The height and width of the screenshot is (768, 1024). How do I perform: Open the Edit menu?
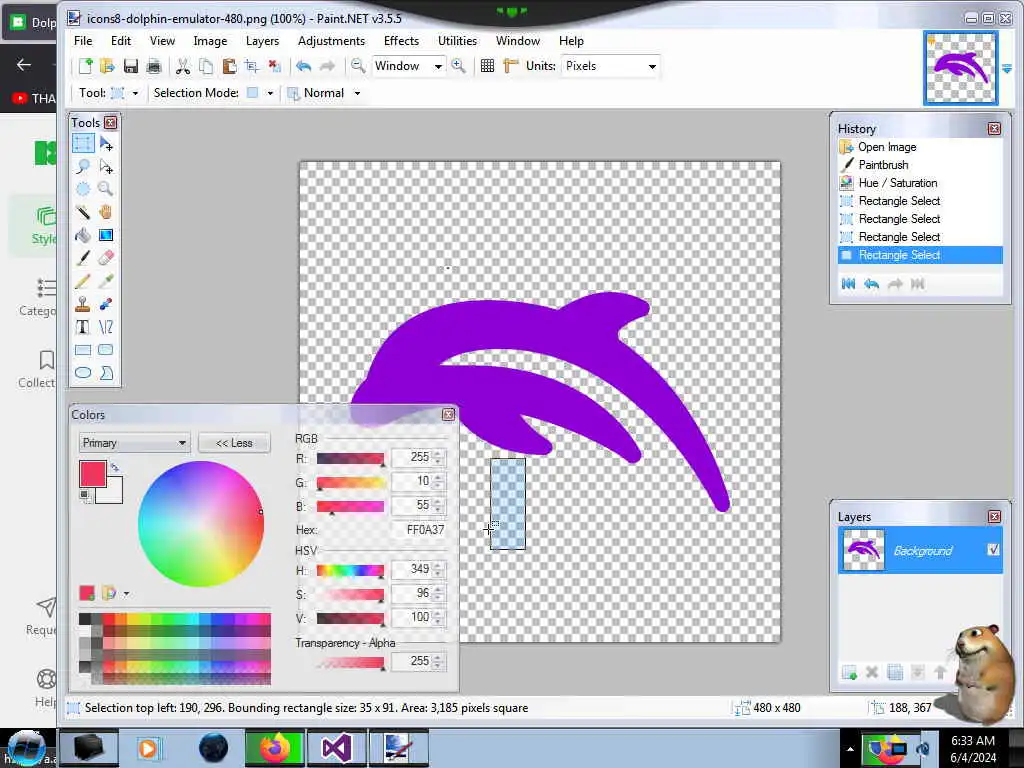(x=121, y=40)
